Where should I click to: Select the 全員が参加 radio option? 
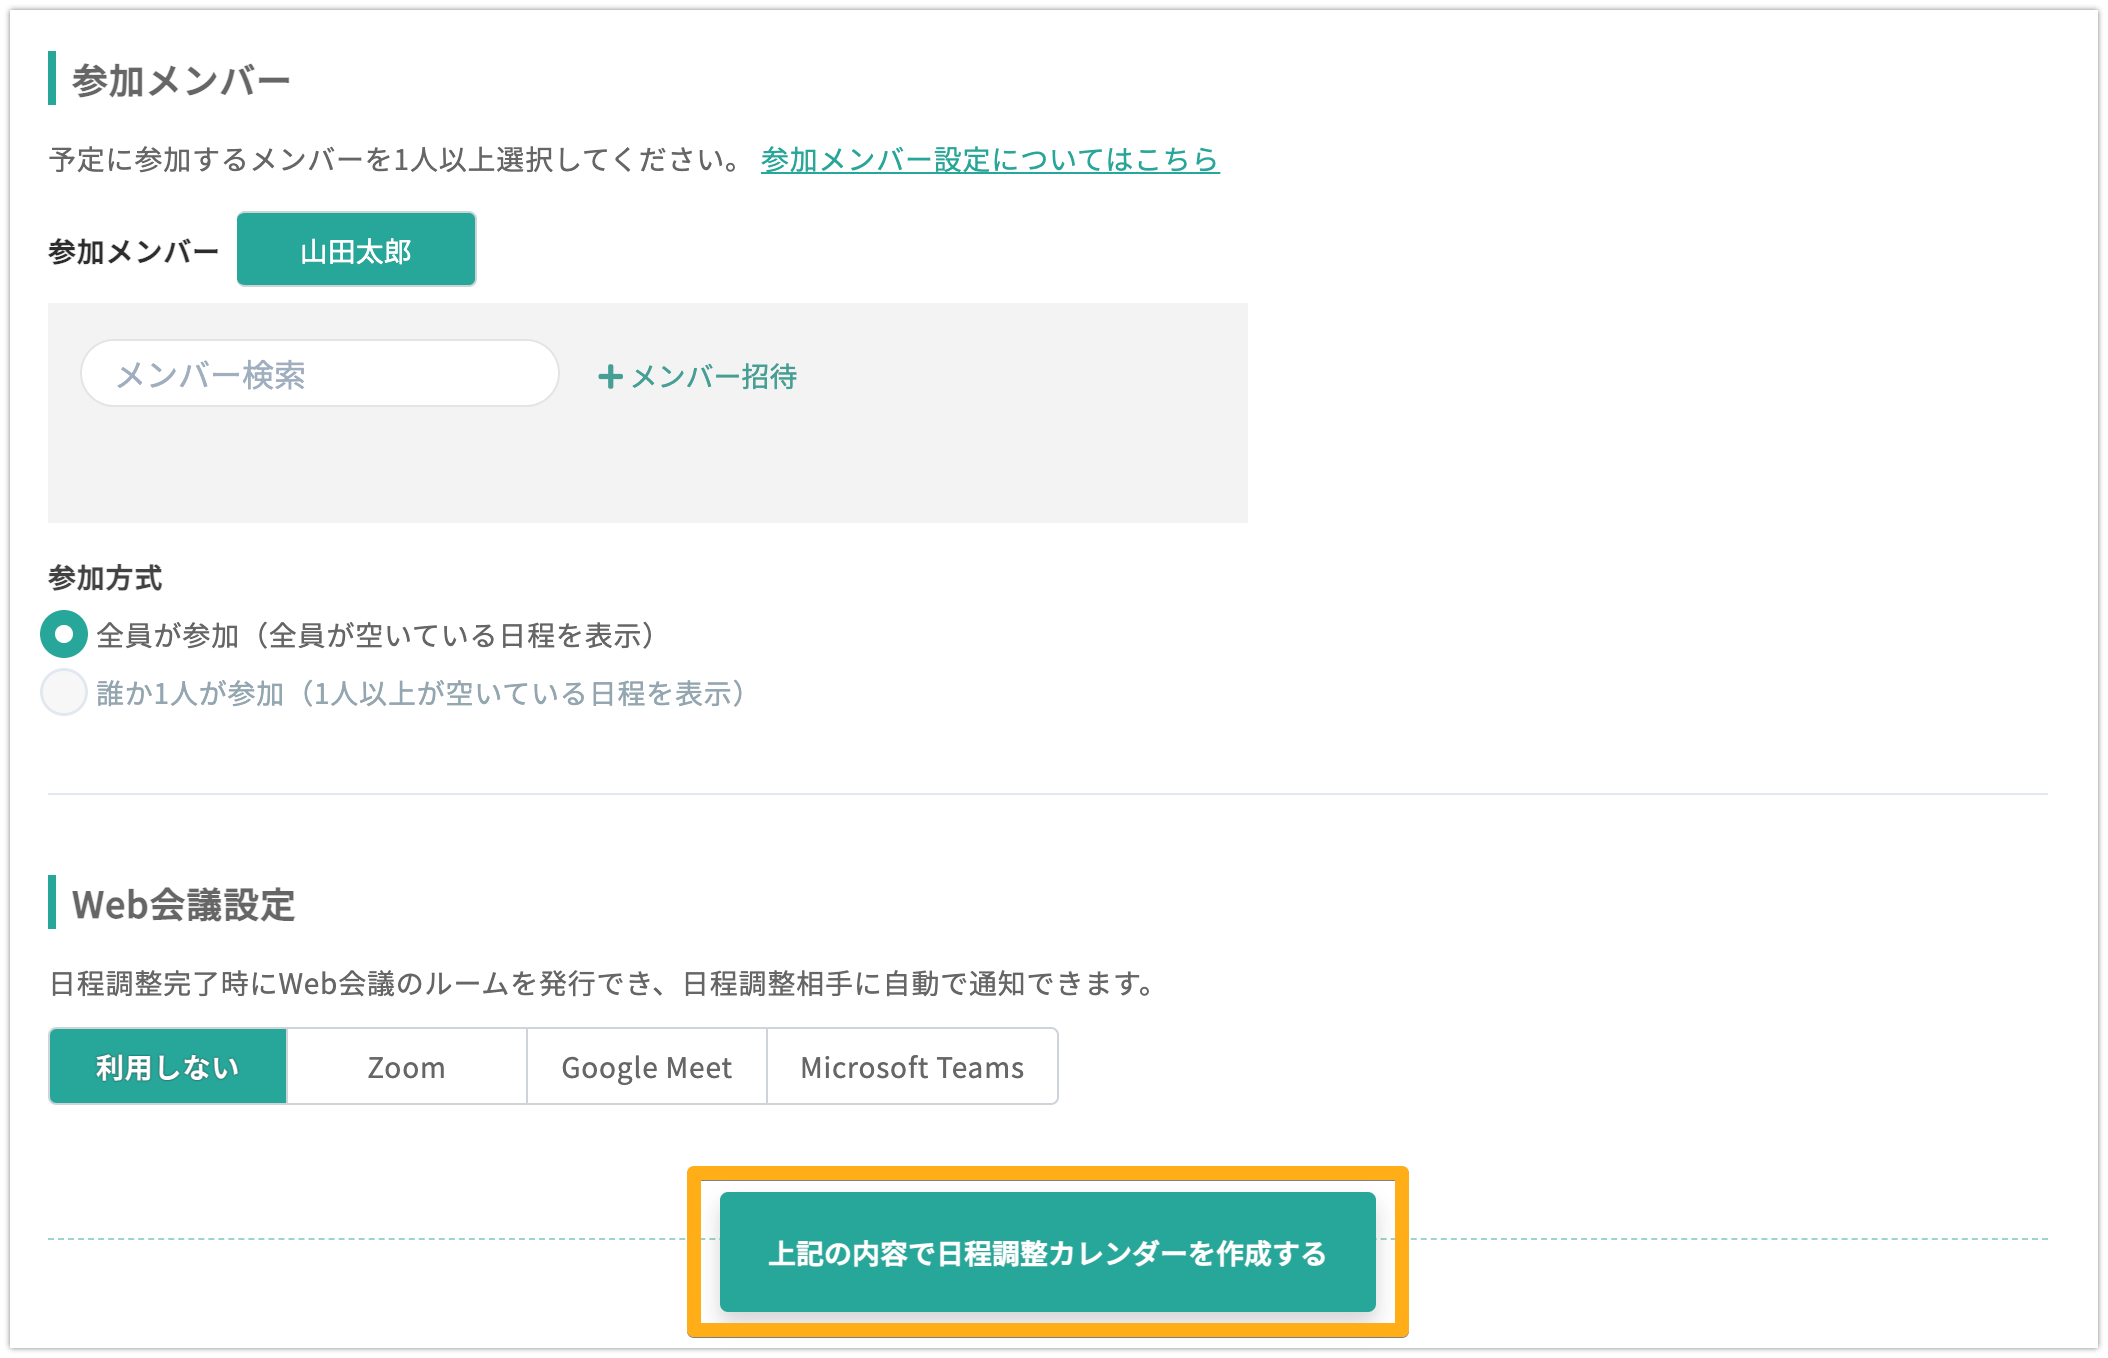64,635
